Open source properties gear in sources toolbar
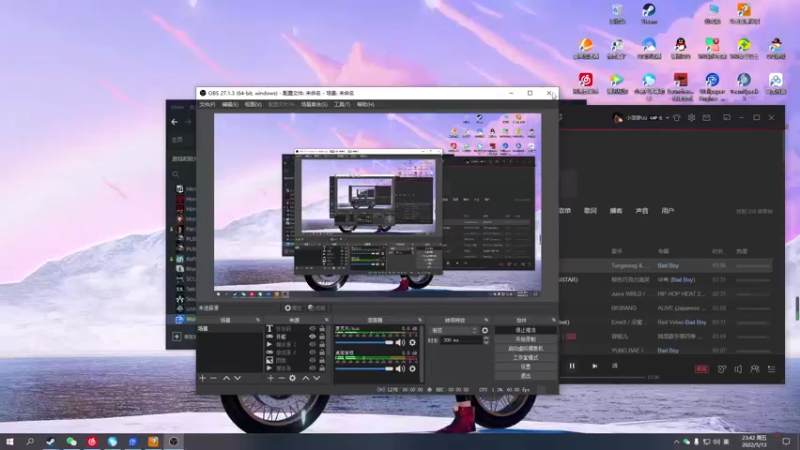The height and width of the screenshot is (450, 800). tap(292, 378)
